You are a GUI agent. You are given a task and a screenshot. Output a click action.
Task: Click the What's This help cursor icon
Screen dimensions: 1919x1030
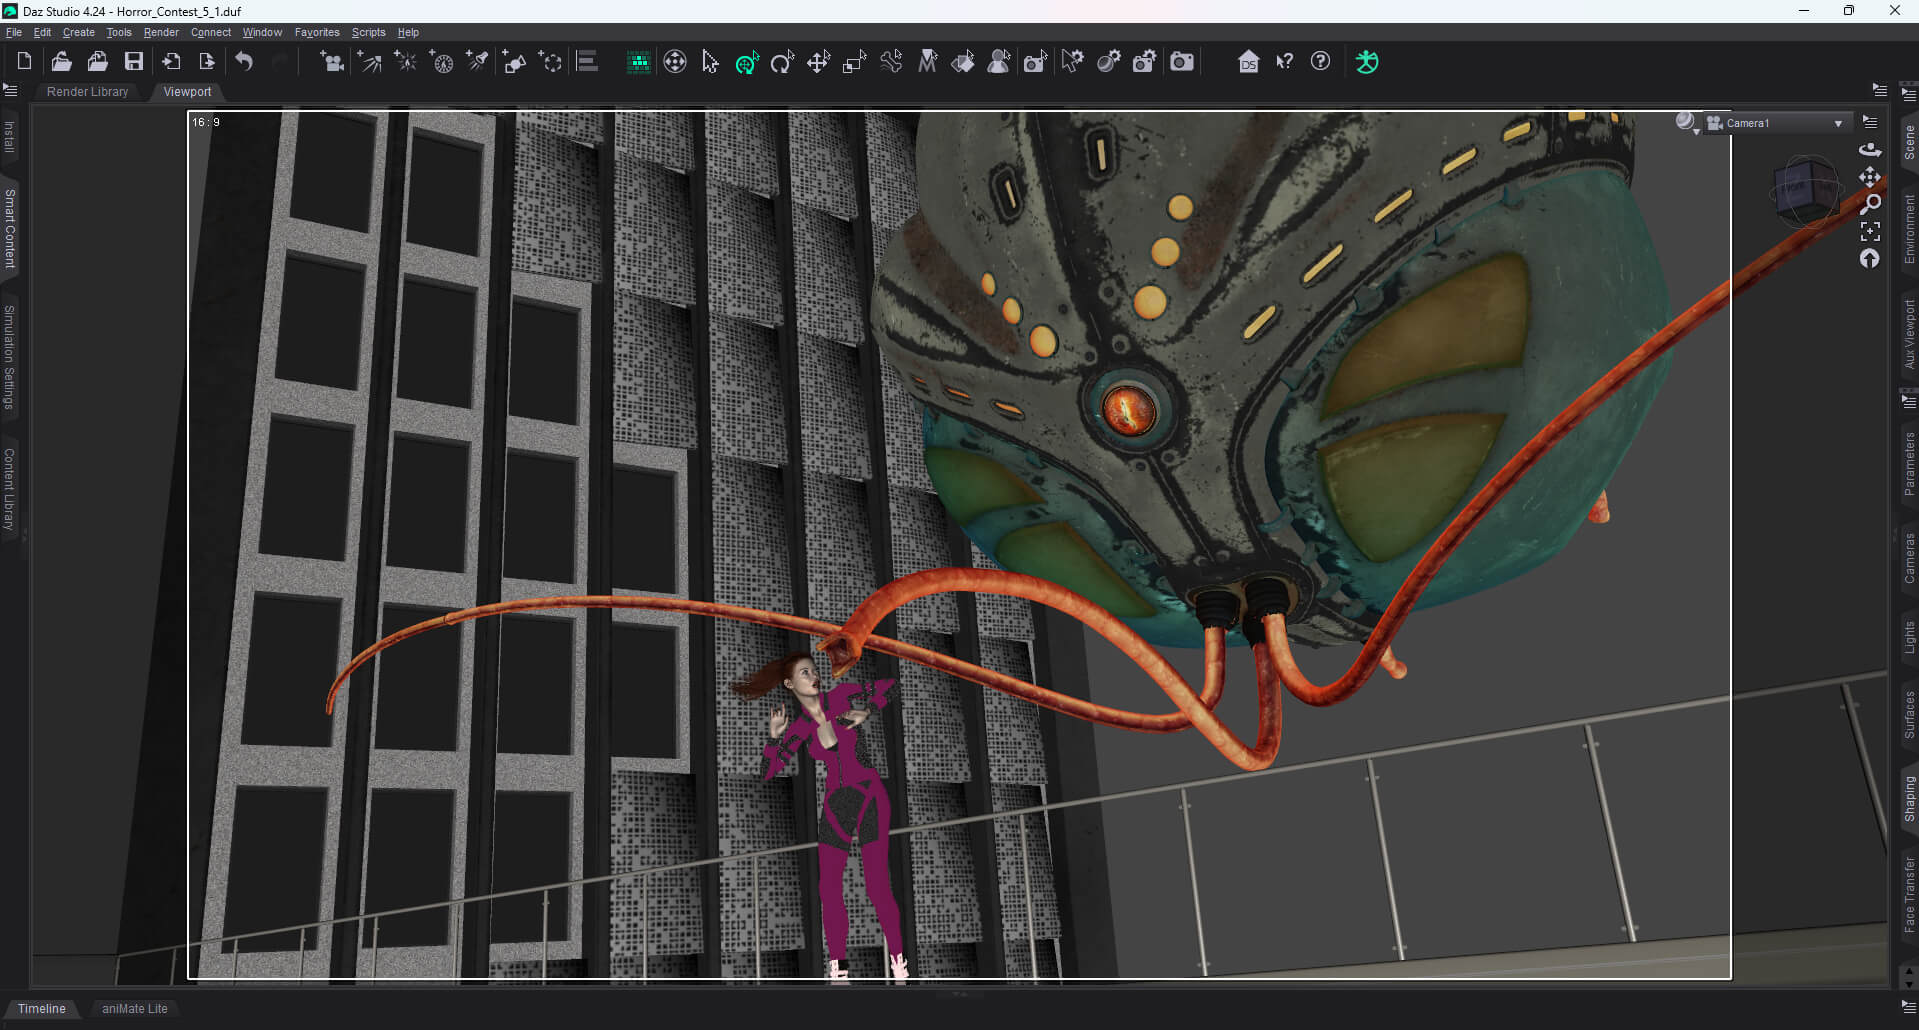1284,62
